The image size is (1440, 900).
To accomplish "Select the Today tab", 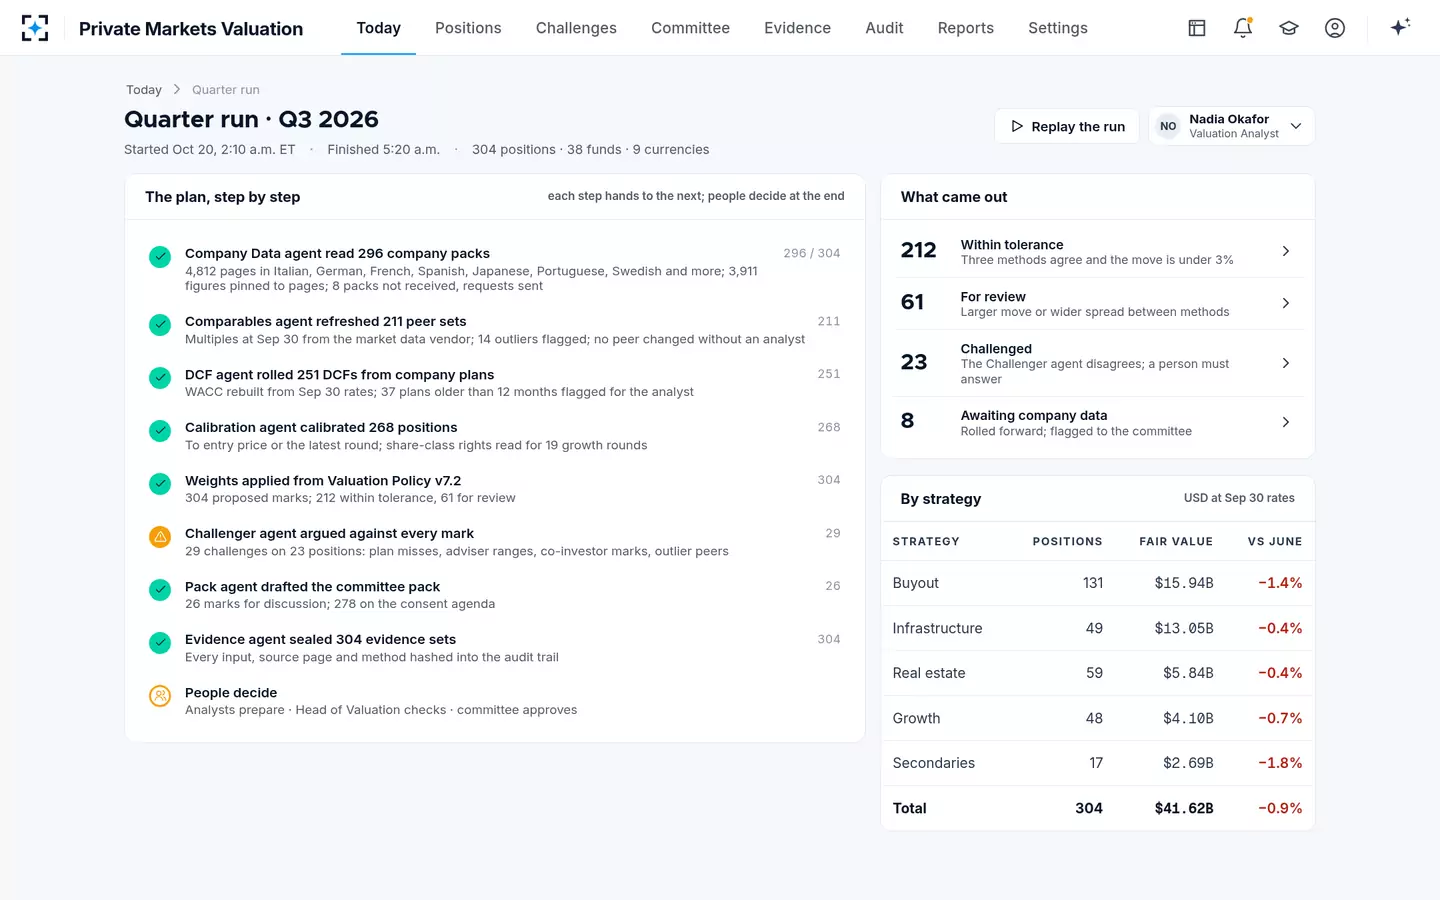I will [378, 28].
